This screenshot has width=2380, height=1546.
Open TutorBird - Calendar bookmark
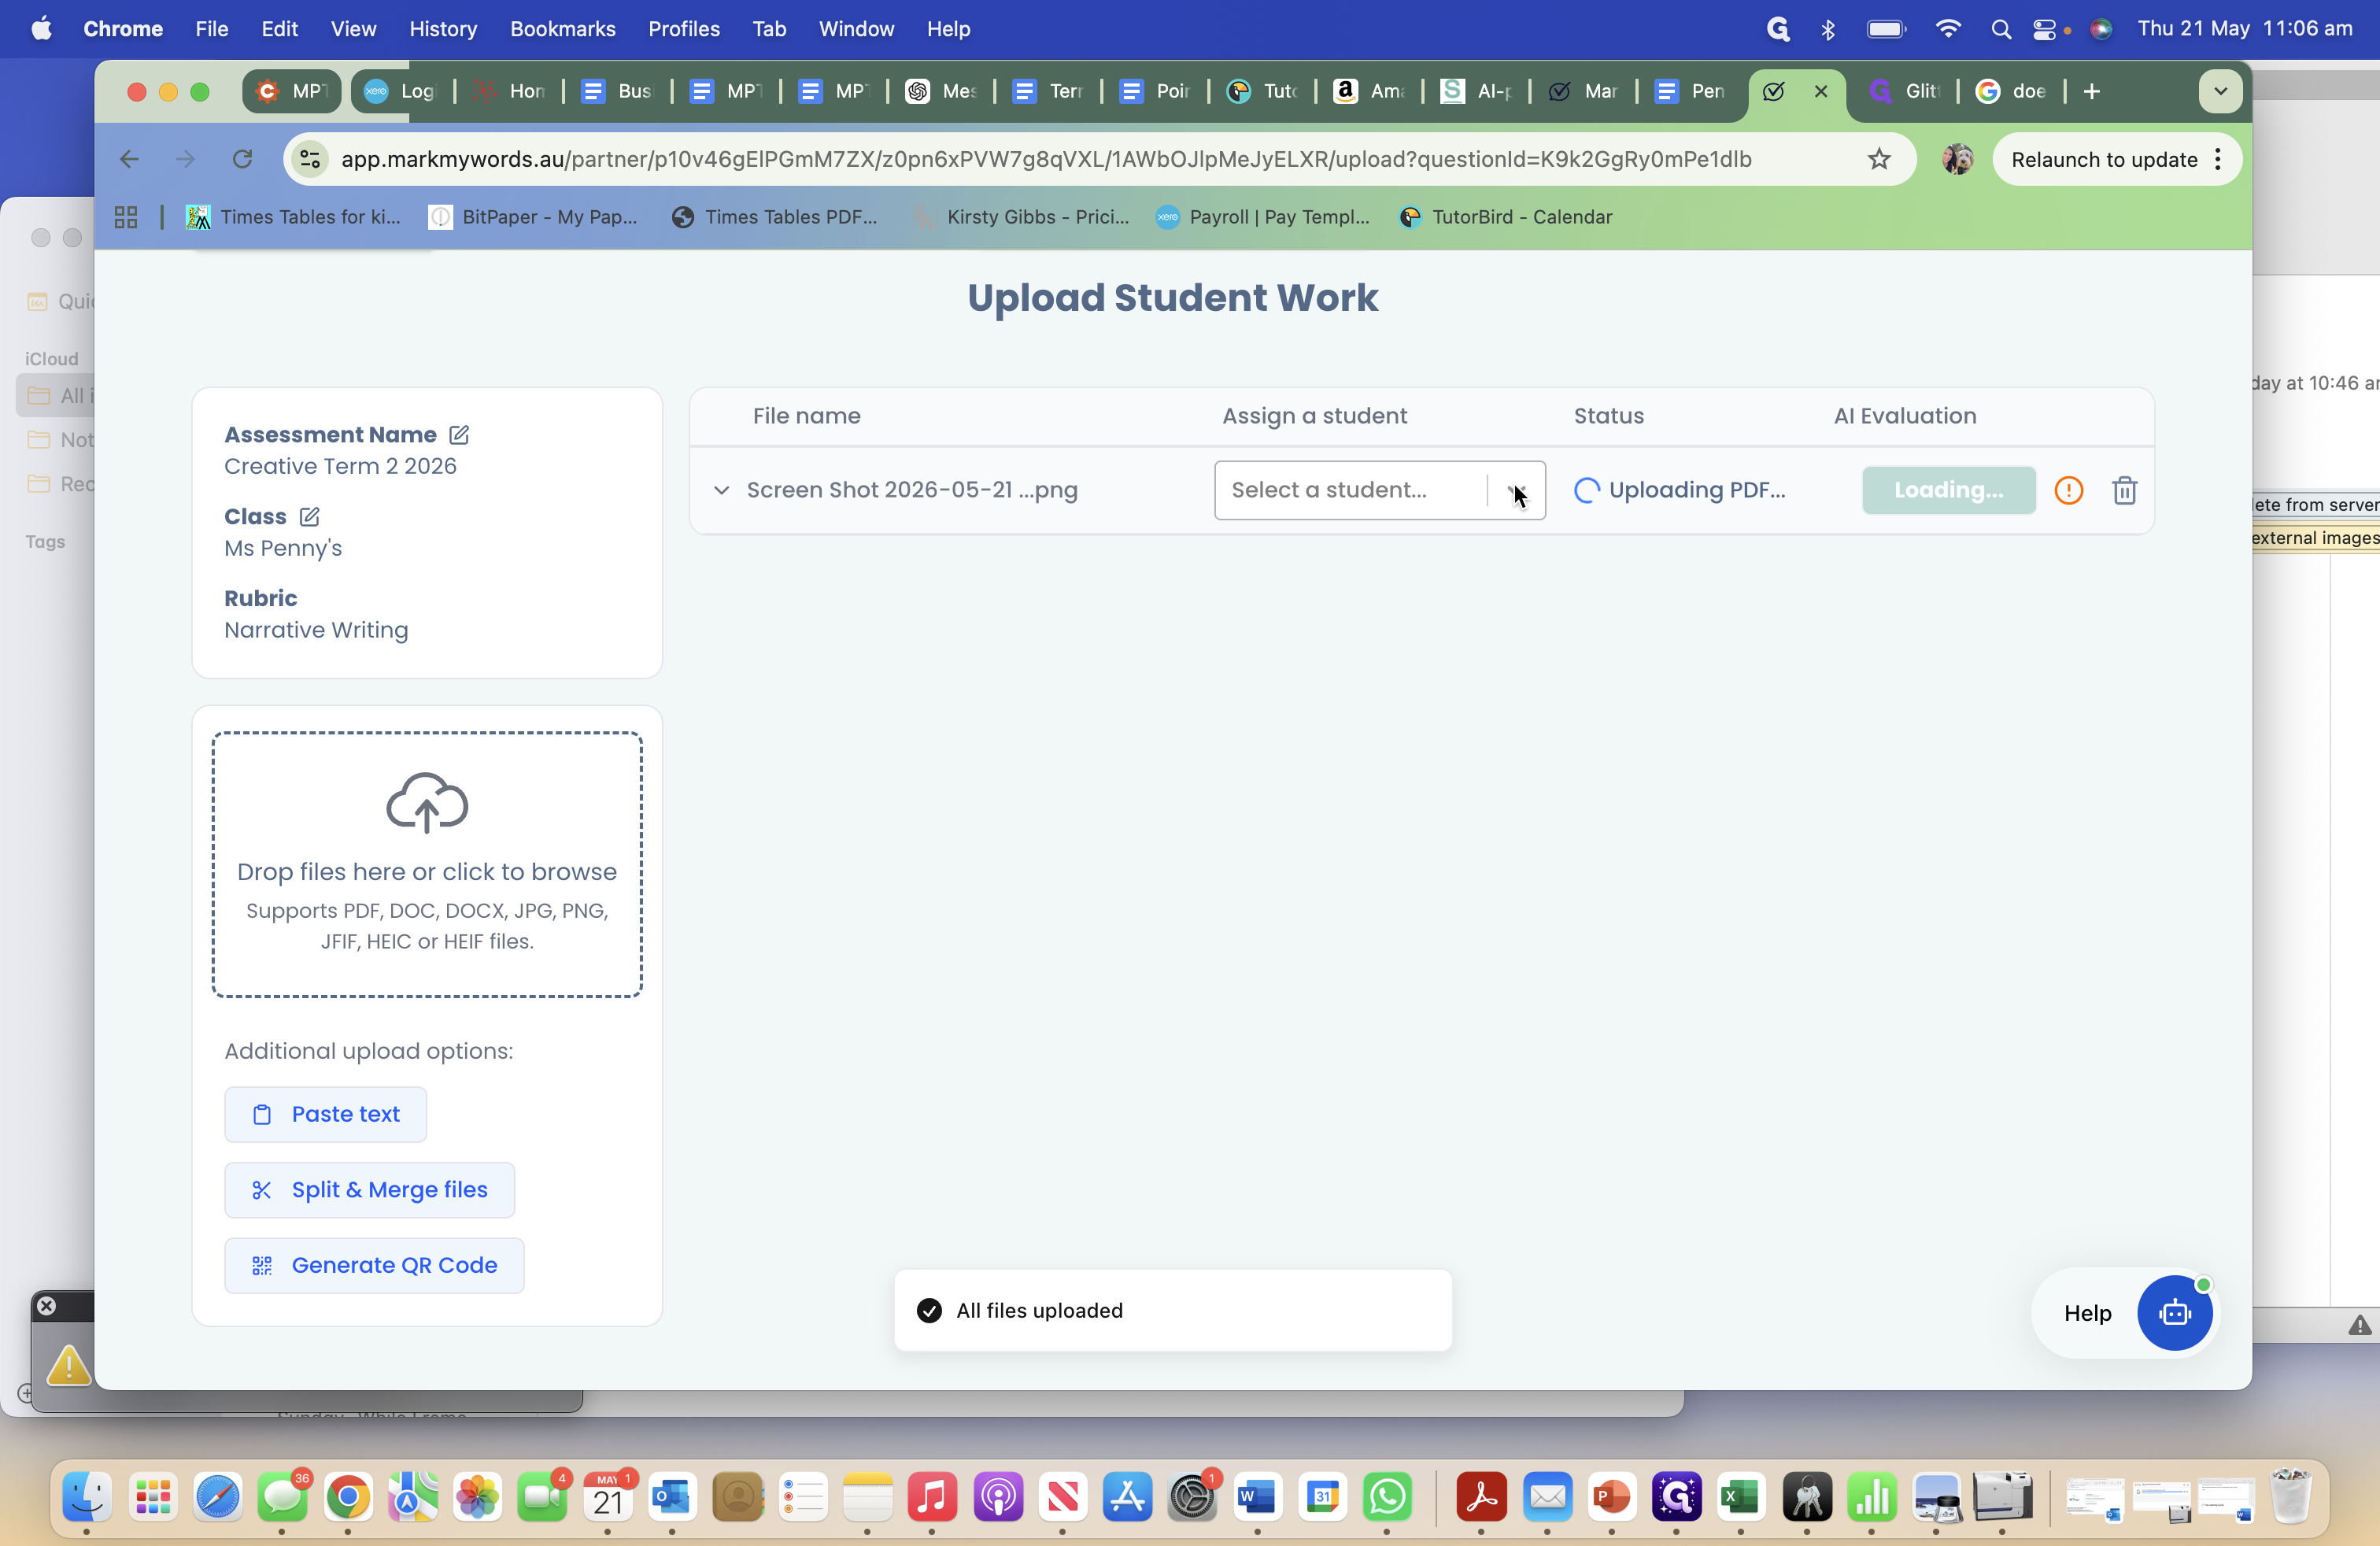pos(1506,217)
